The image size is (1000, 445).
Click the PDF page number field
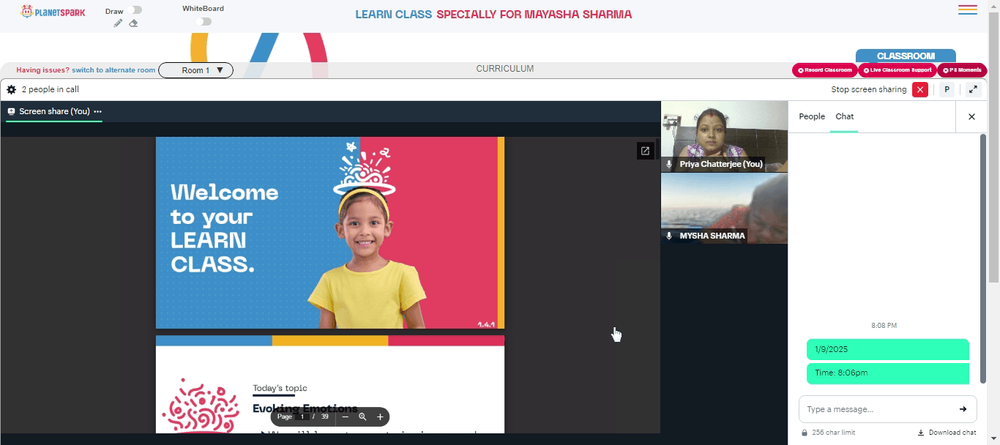point(304,417)
